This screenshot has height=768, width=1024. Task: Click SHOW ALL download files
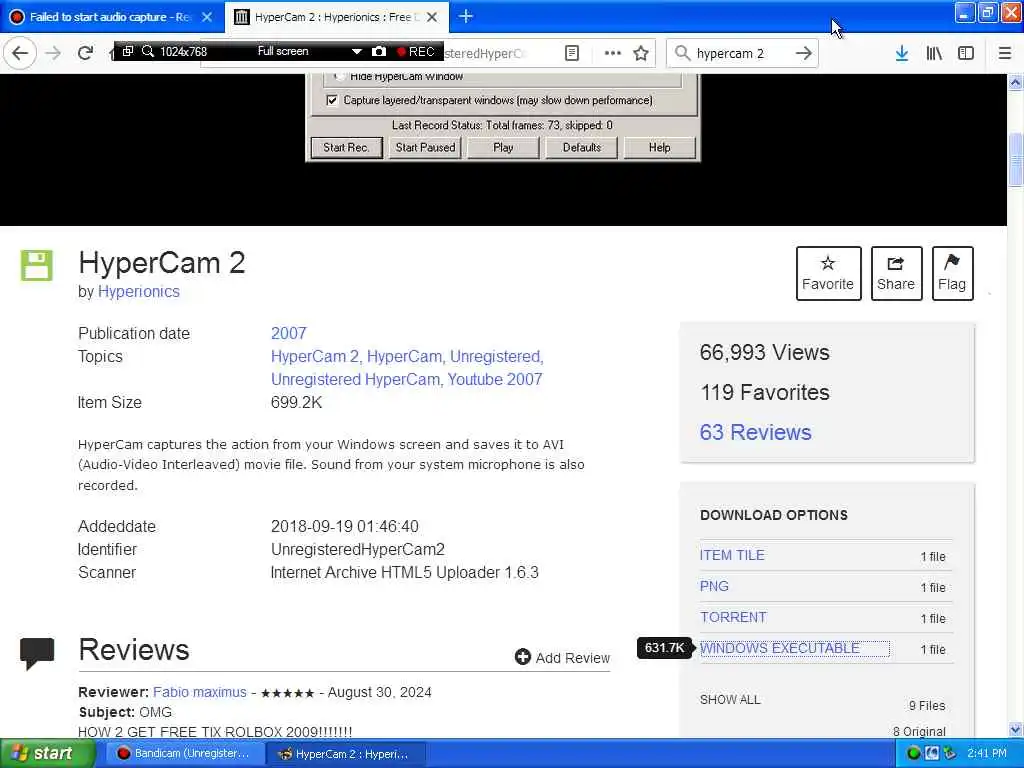tap(730, 699)
